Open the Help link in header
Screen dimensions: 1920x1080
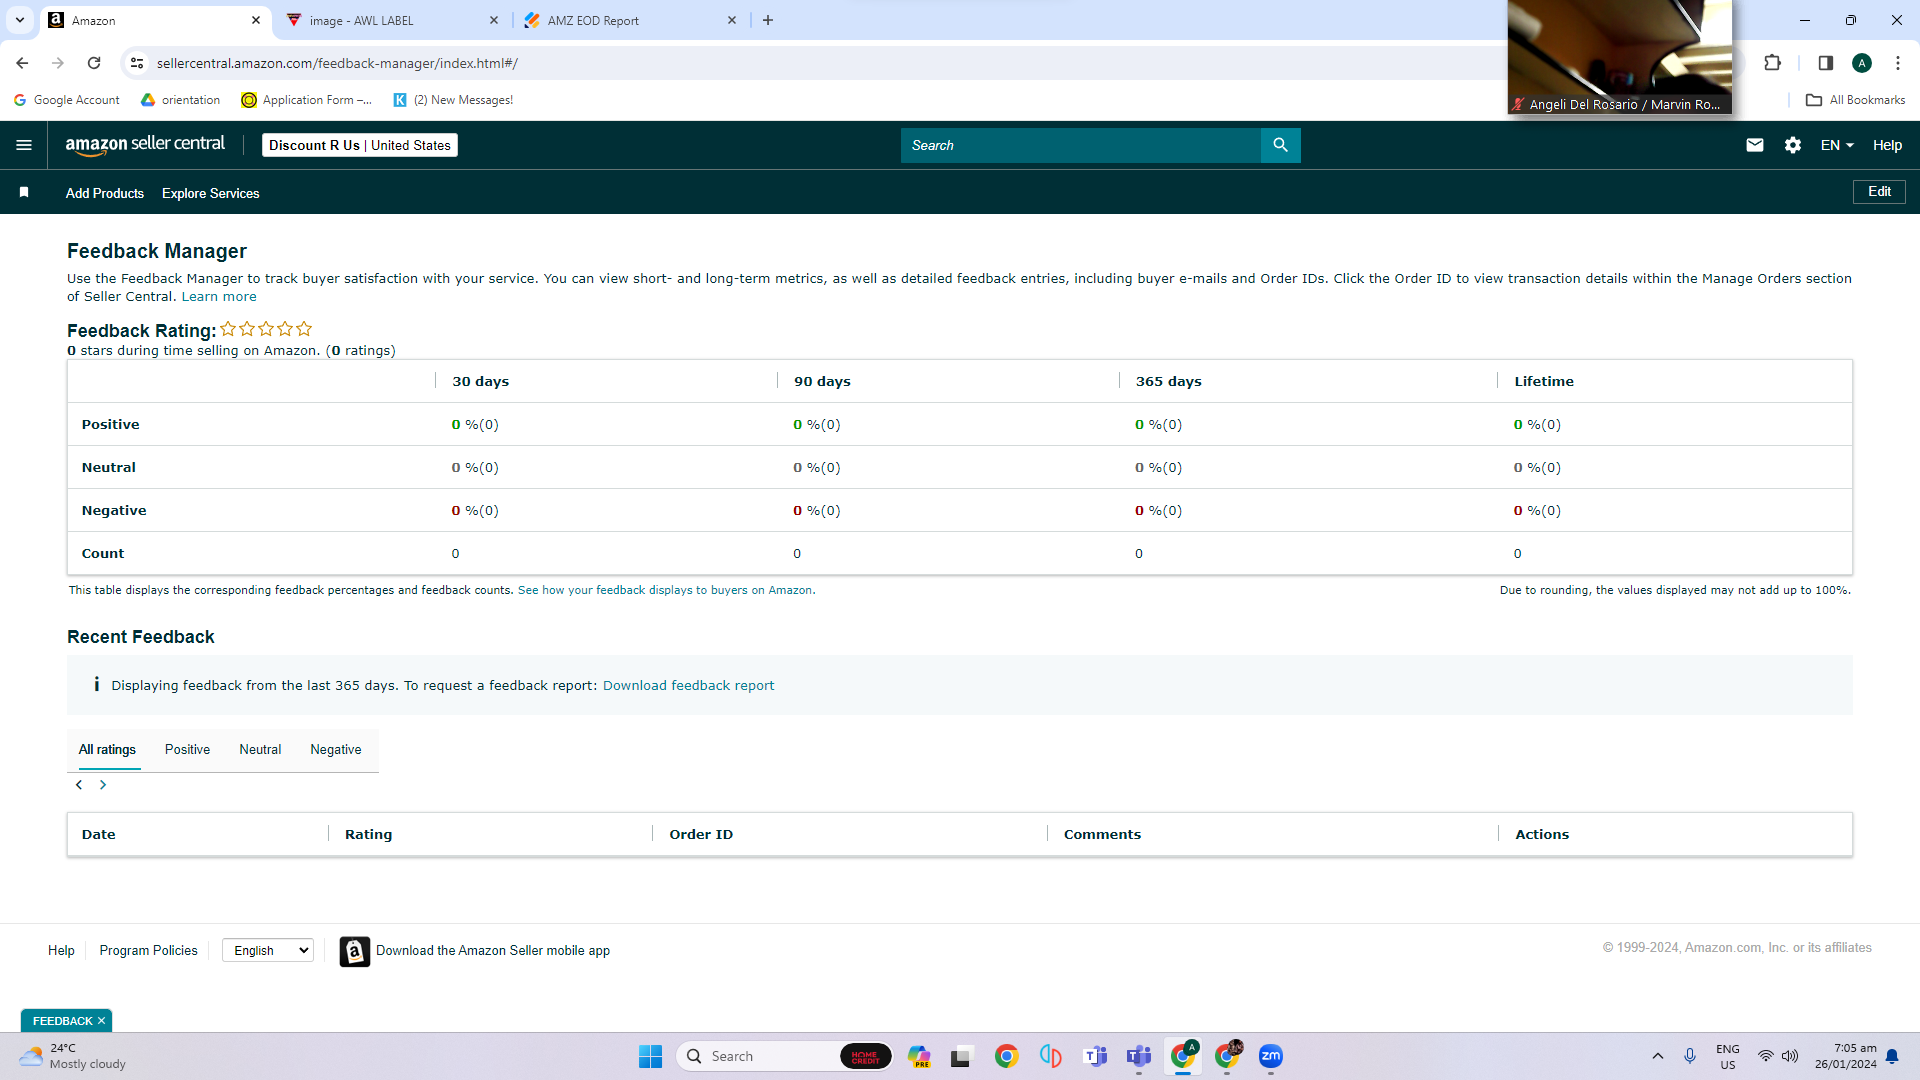pos(1887,145)
